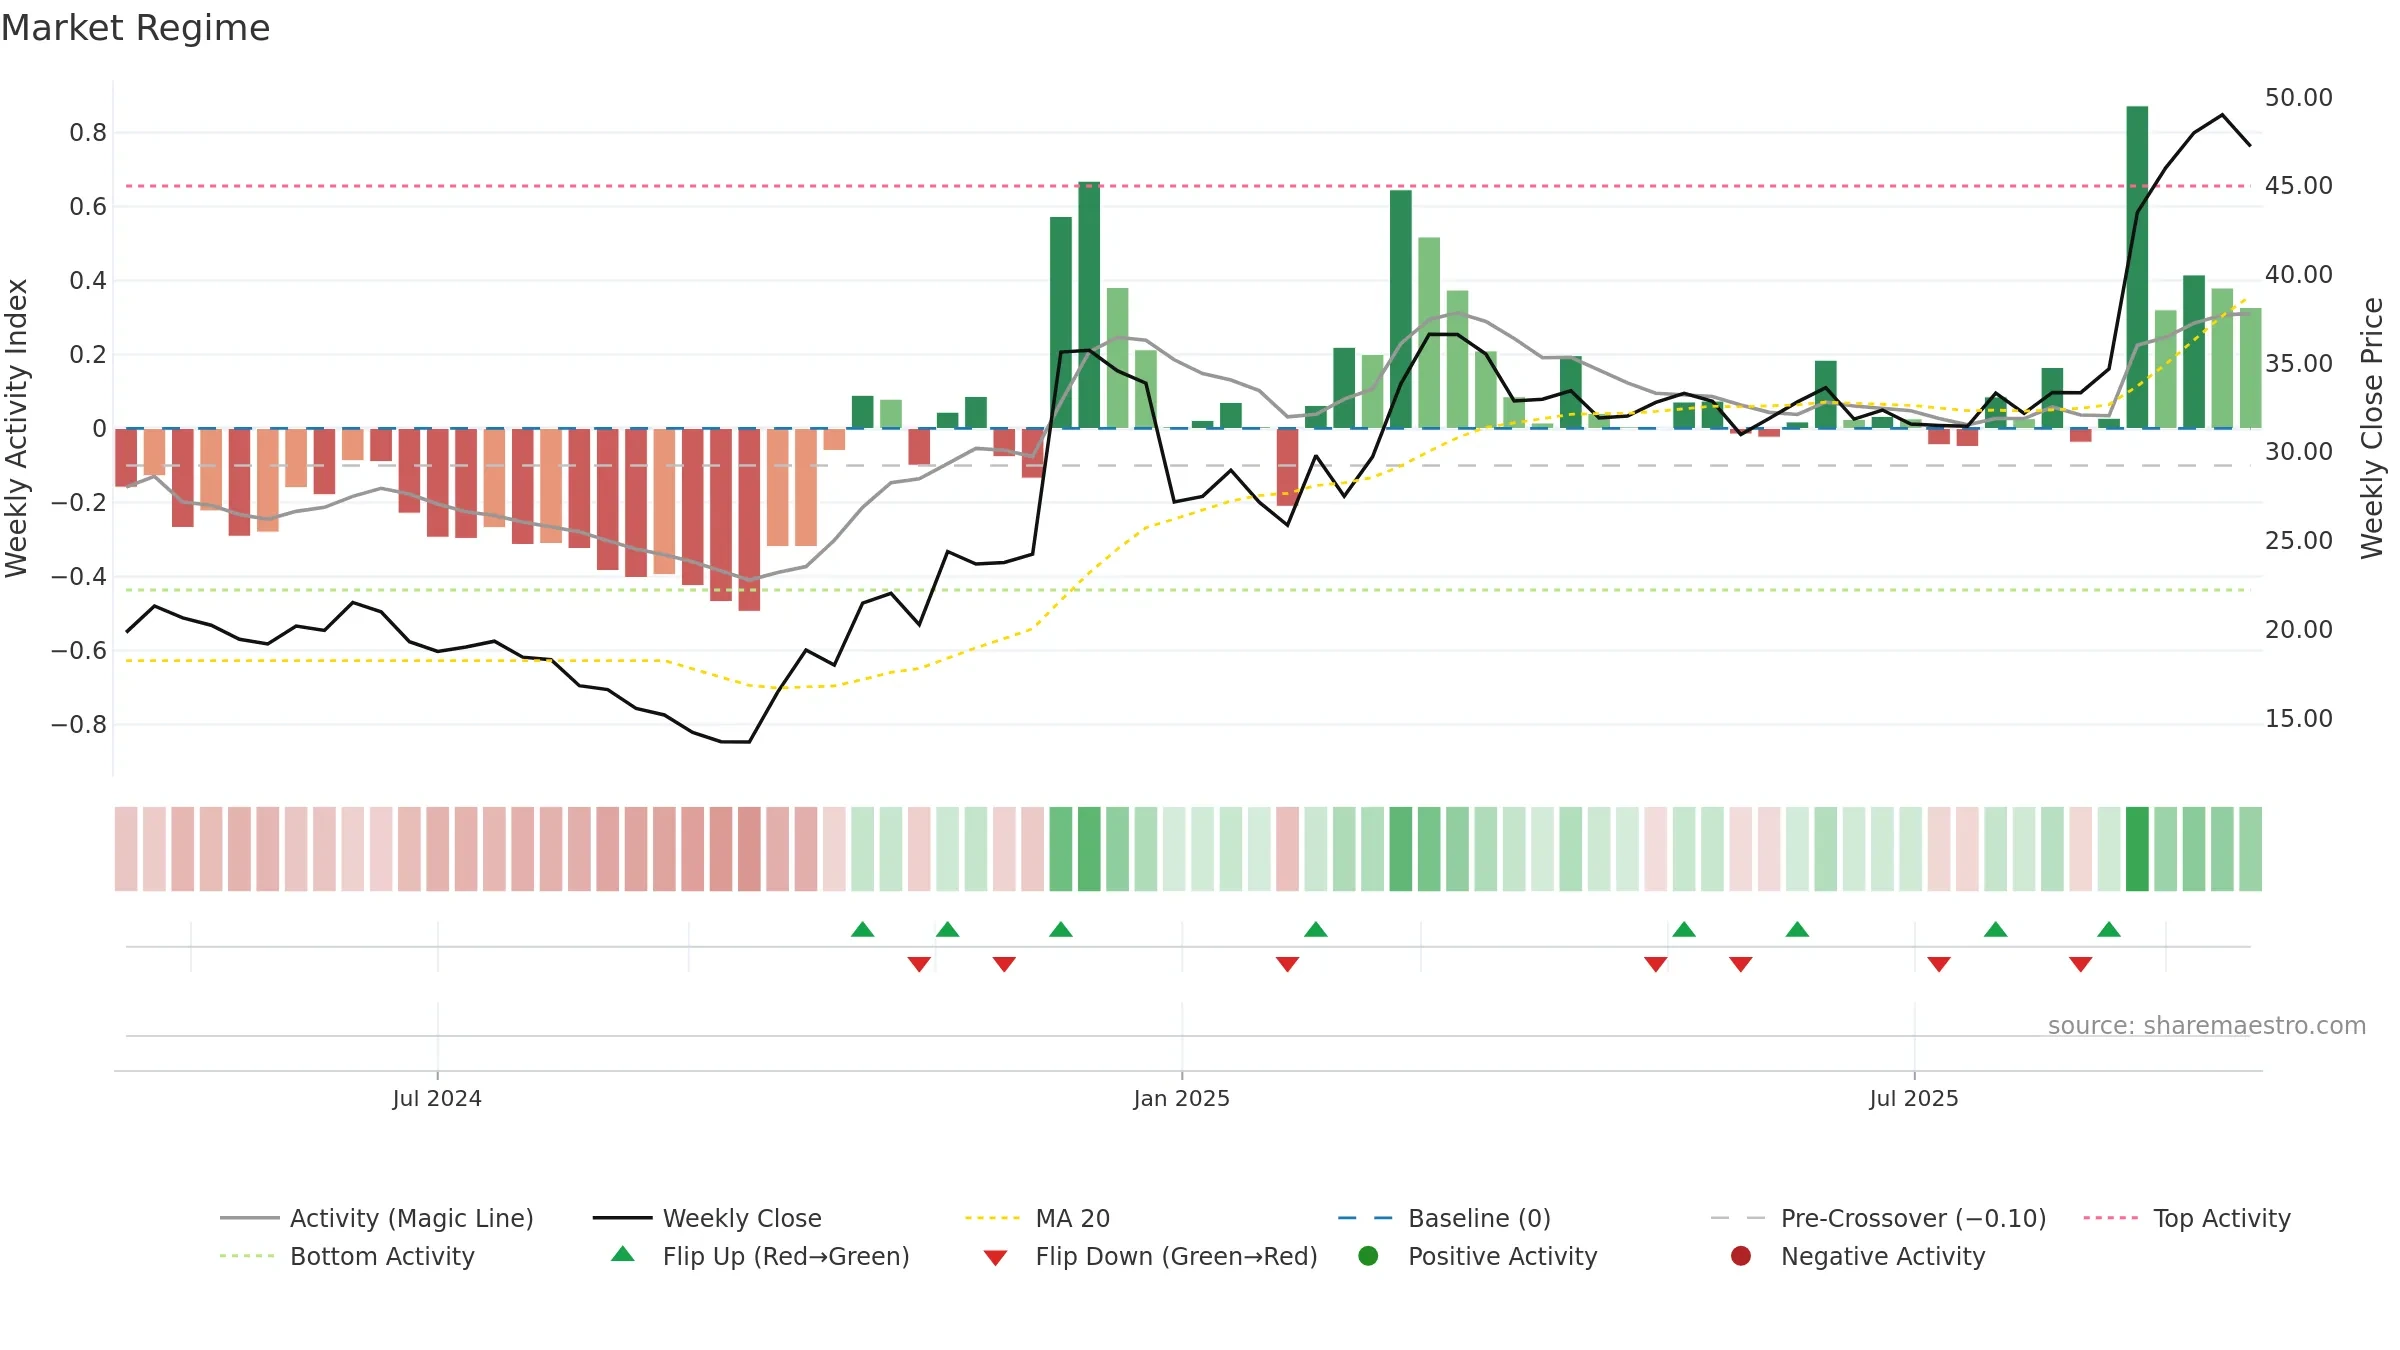
Task: Click the first red flip-down triangle marker
Action: pos(919,964)
